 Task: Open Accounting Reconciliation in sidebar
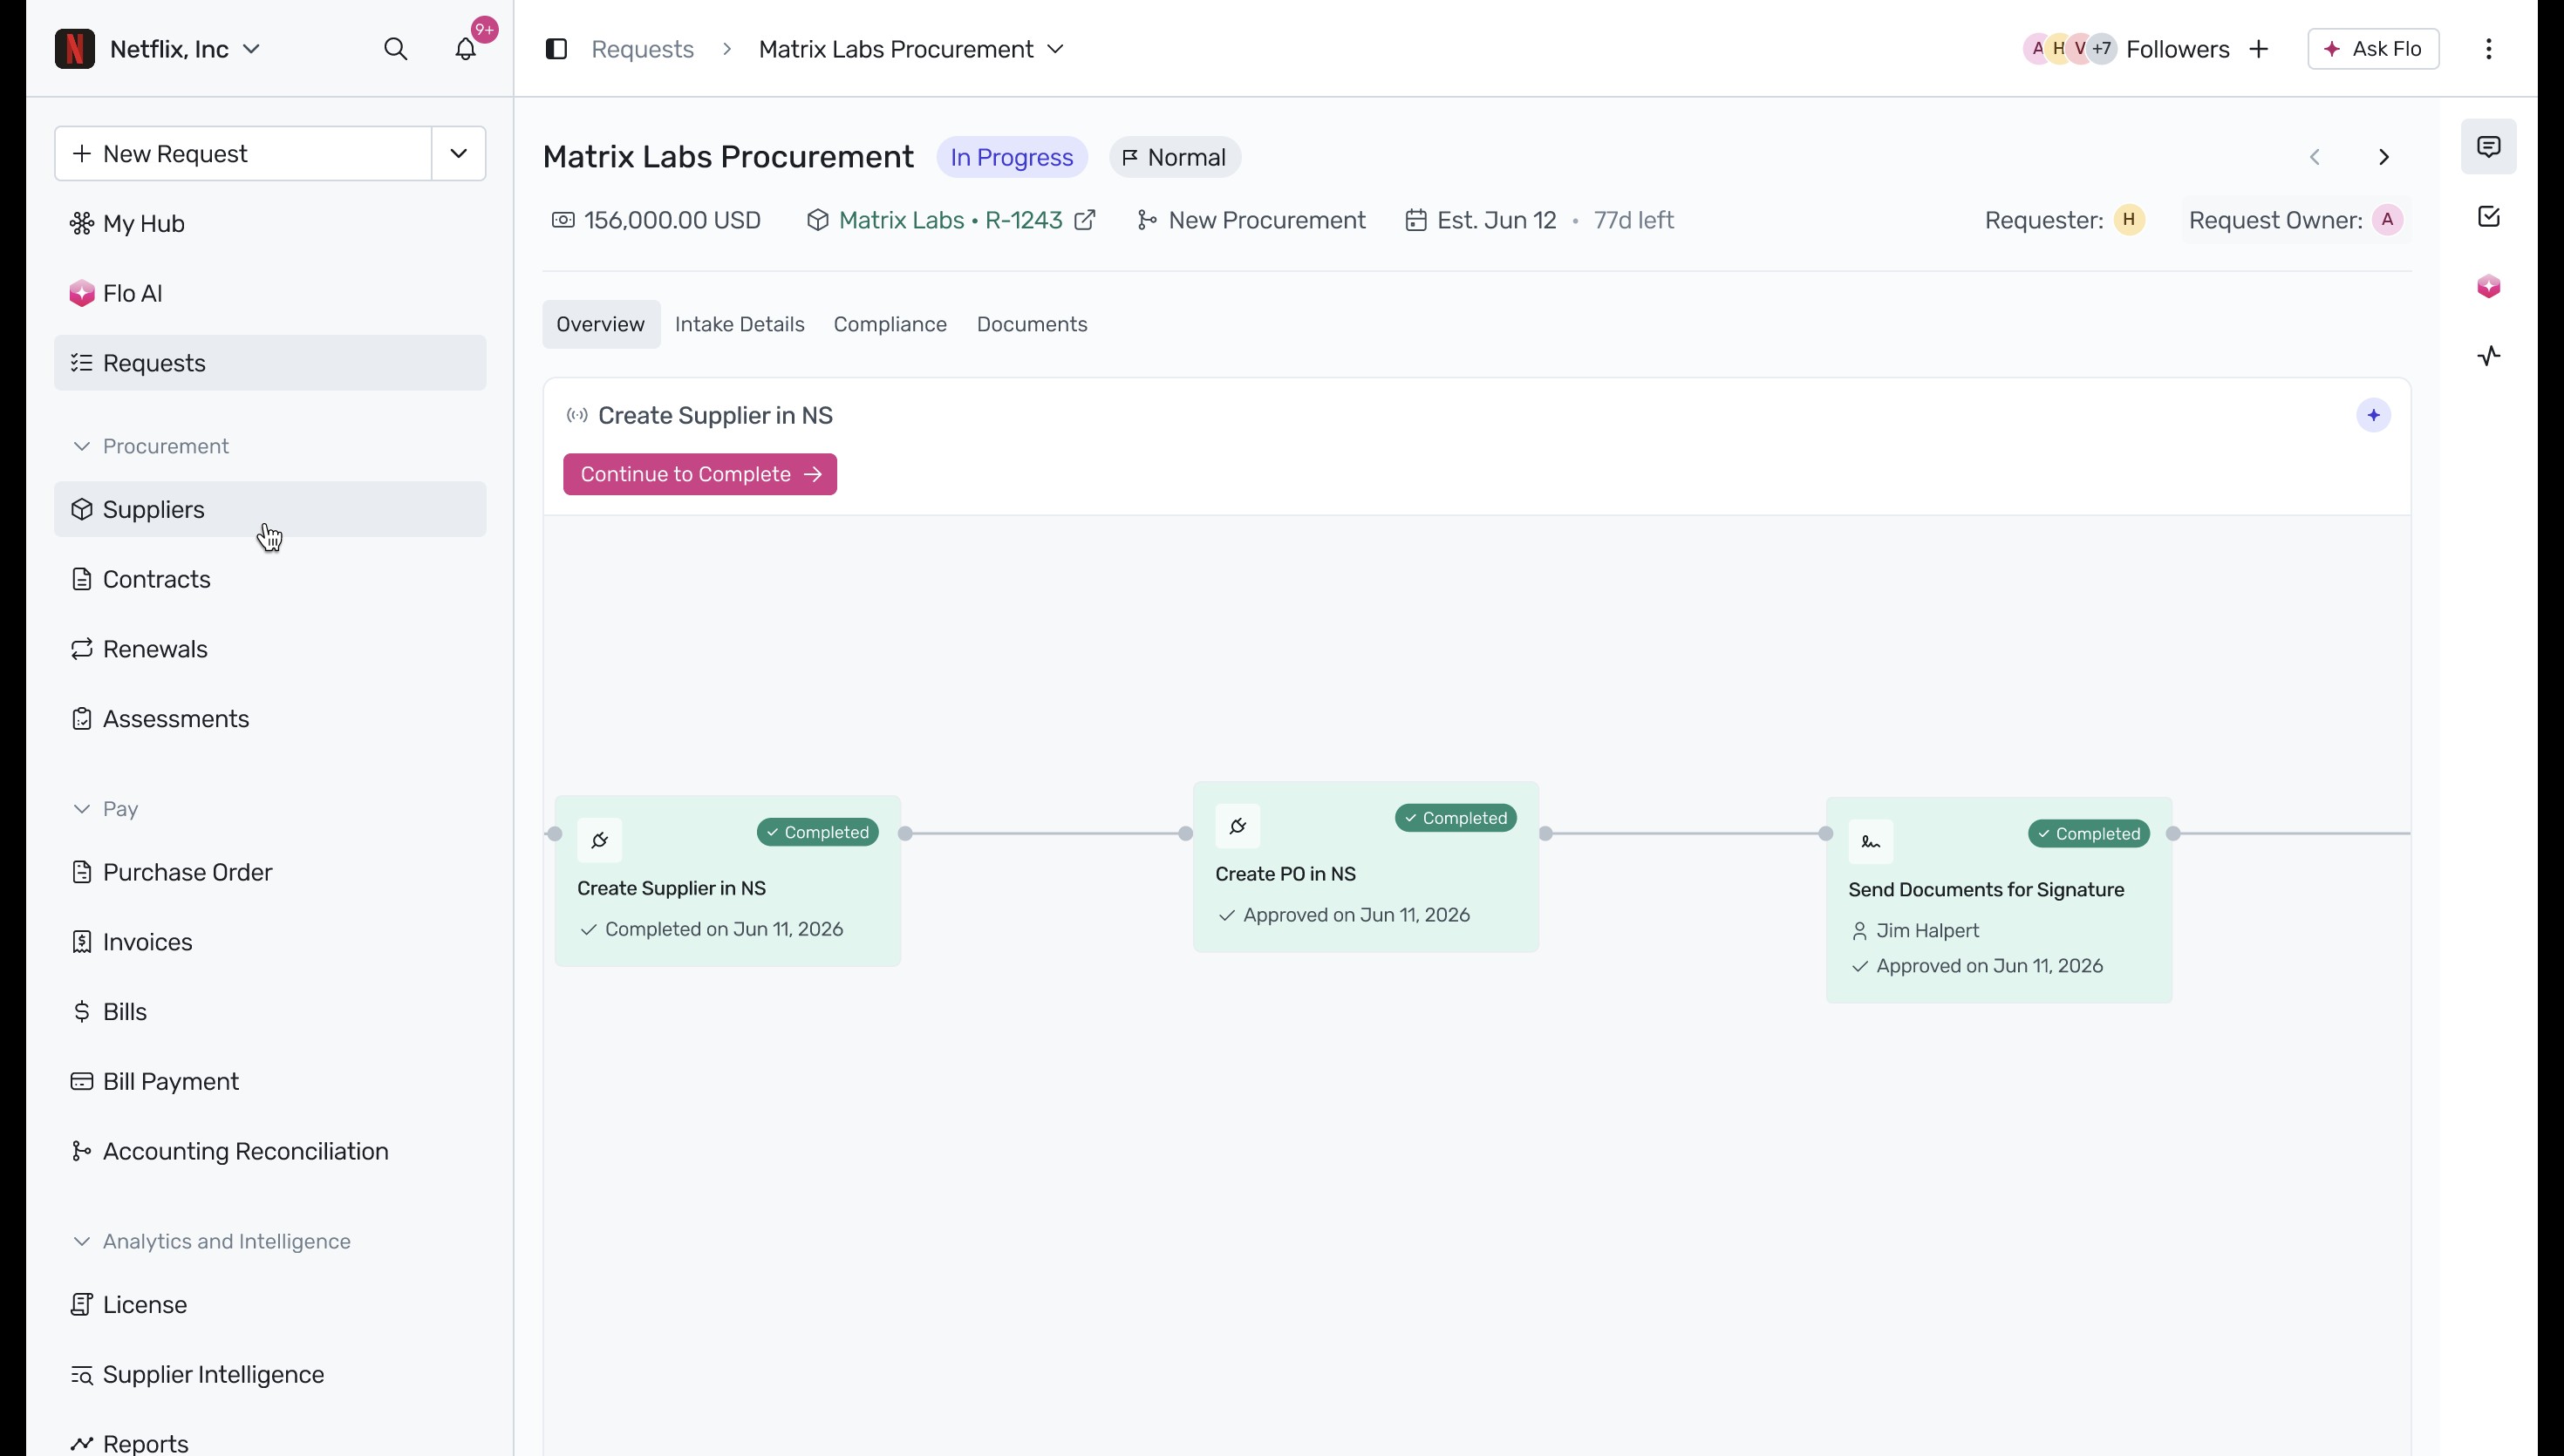coord(270,1152)
